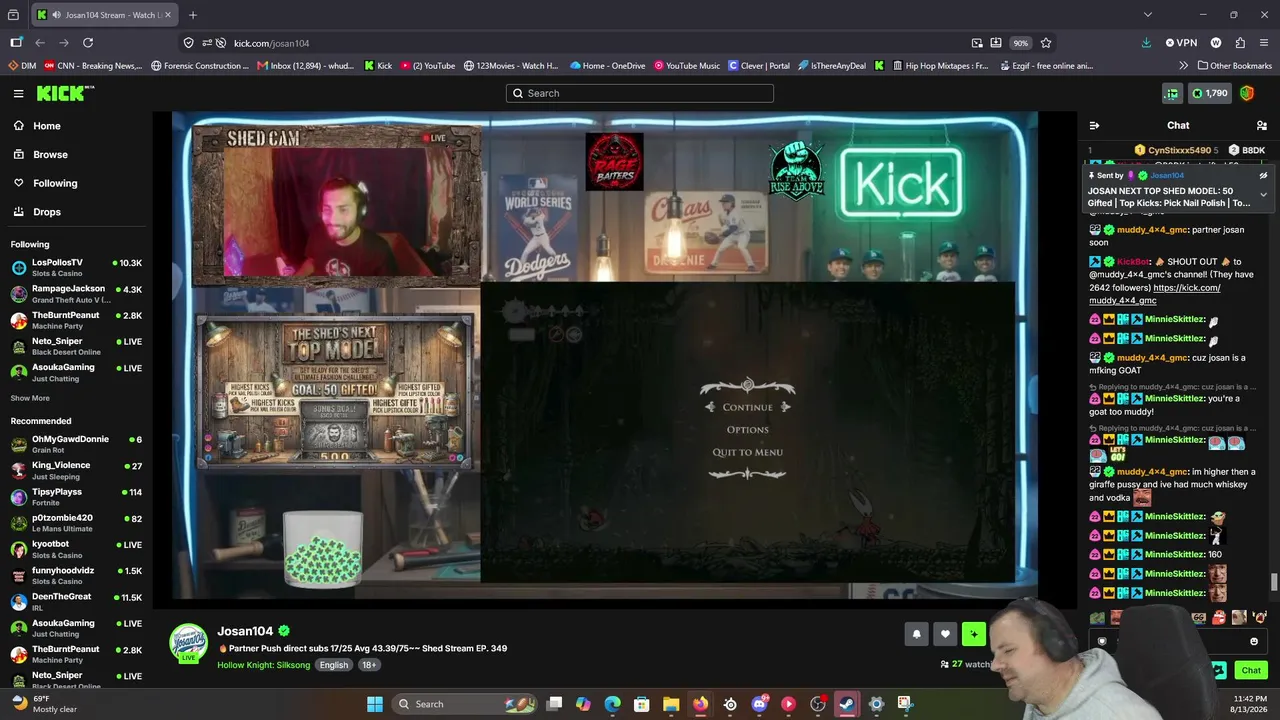Screen dimensions: 1280x720
Task: Reset the 90% zoom level
Action: click(x=1020, y=43)
